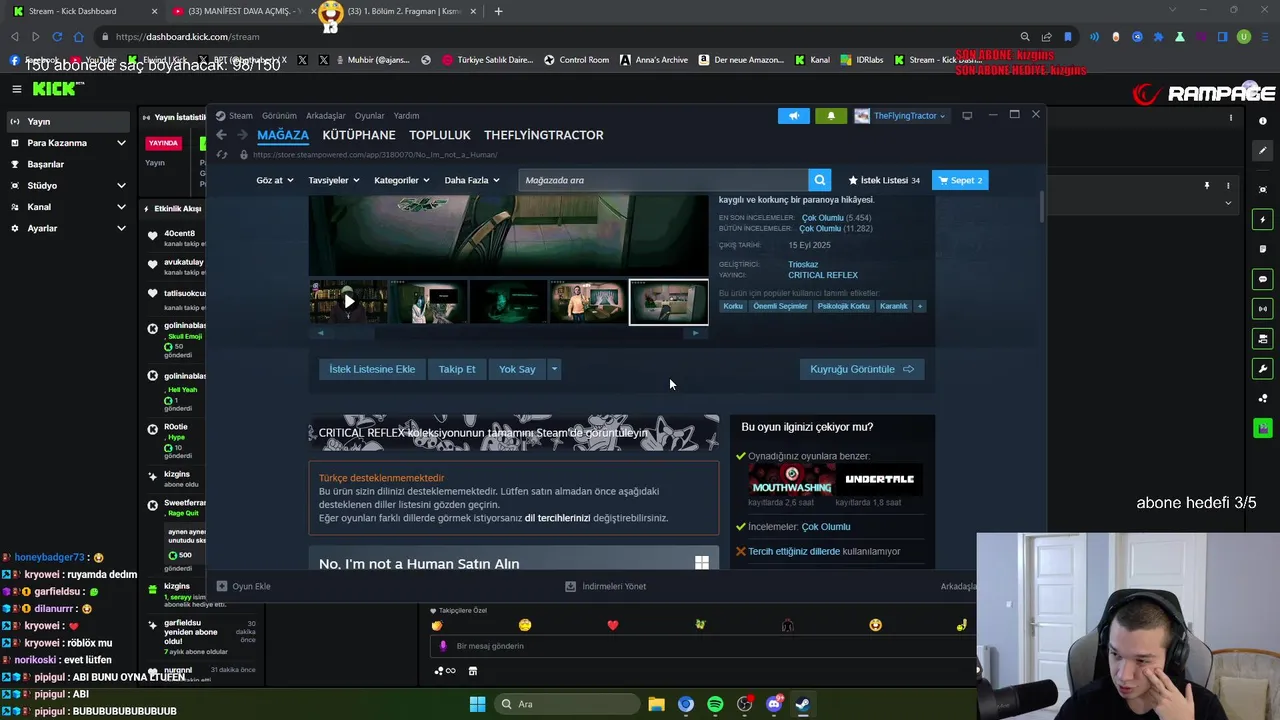Open the Yardım menu in Steam
1280x720 pixels.
click(406, 116)
